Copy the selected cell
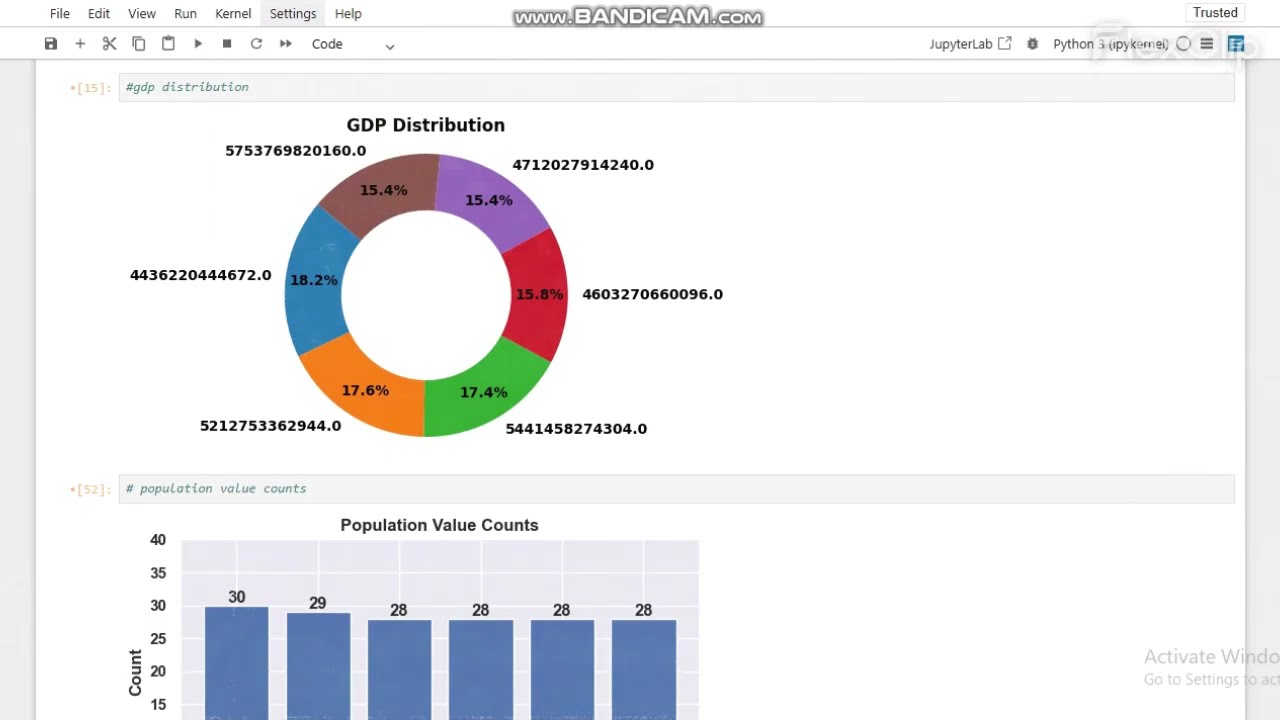 (139, 44)
